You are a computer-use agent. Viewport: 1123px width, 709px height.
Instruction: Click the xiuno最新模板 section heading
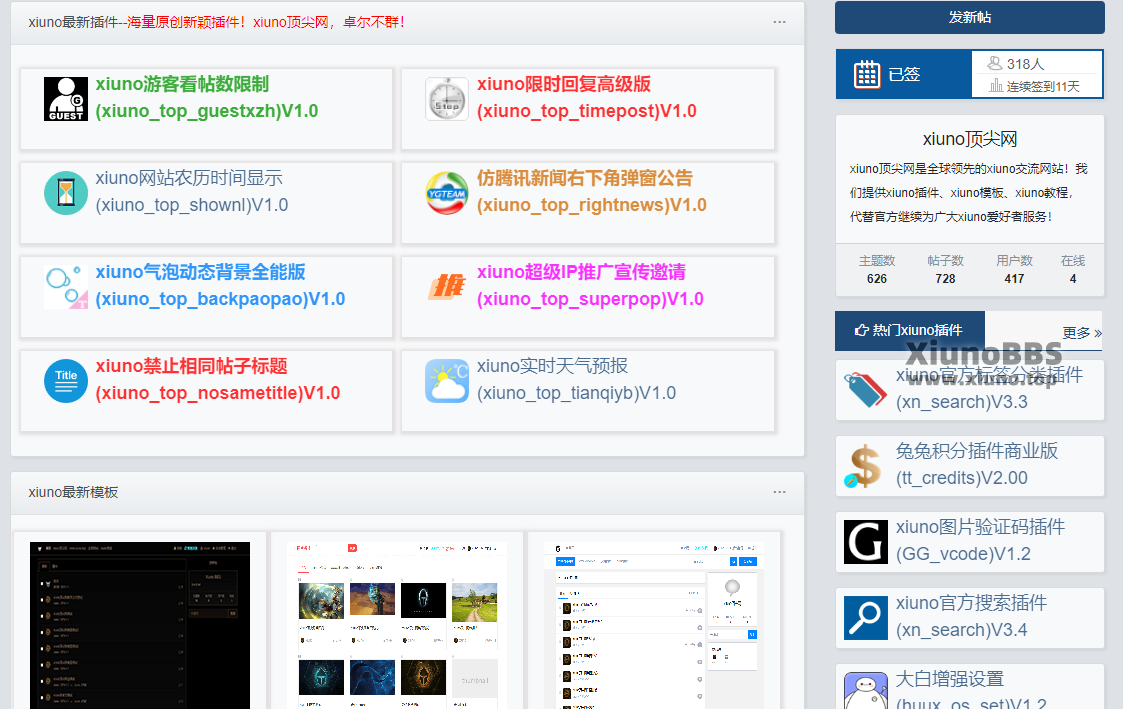(x=73, y=492)
